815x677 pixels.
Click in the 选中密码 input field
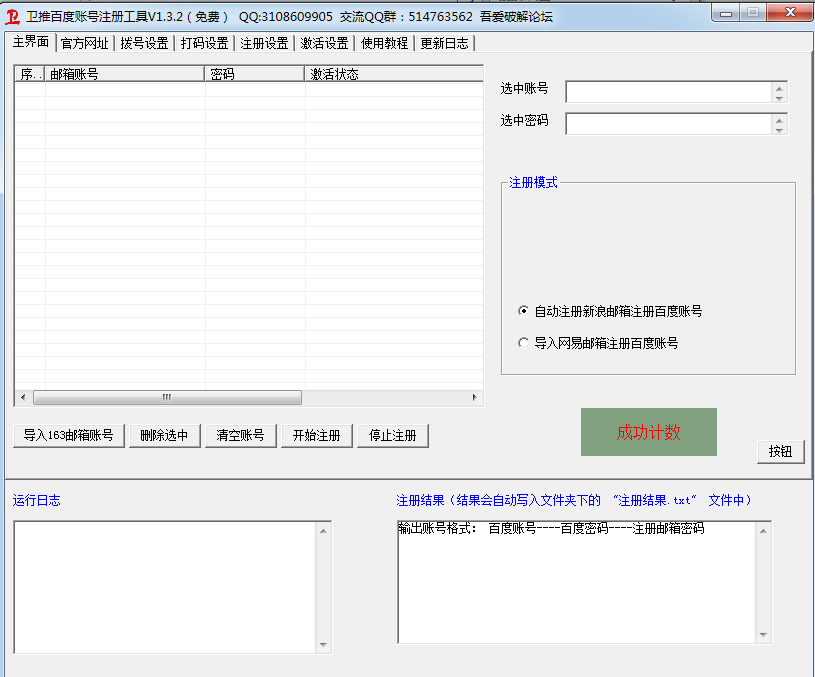(669, 124)
